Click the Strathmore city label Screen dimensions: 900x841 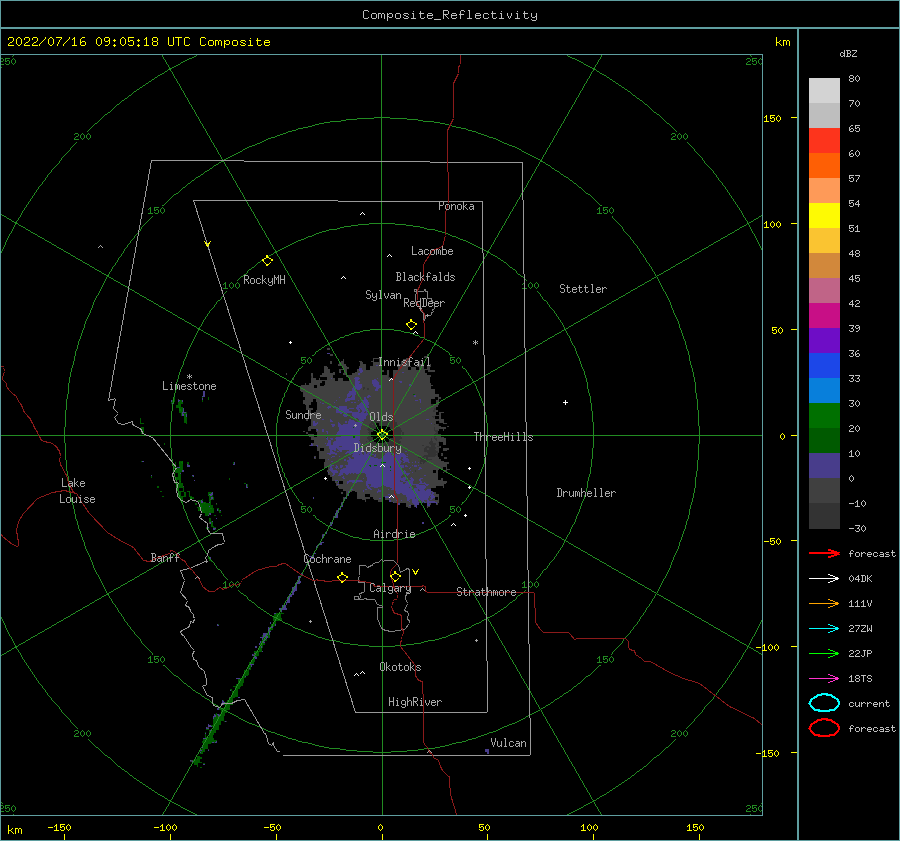(x=486, y=592)
